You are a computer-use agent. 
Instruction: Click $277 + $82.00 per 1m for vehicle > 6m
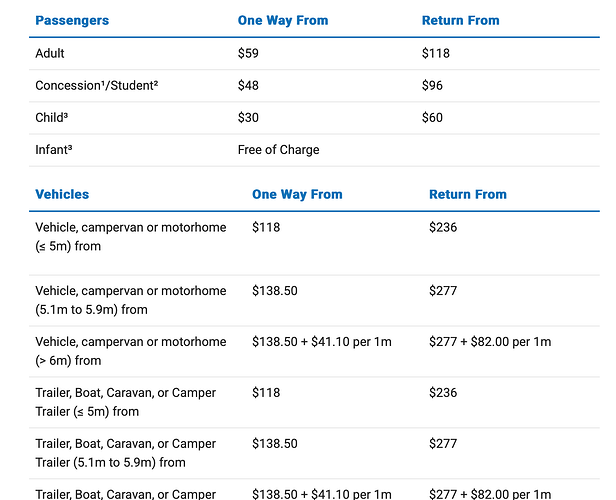[490, 342]
